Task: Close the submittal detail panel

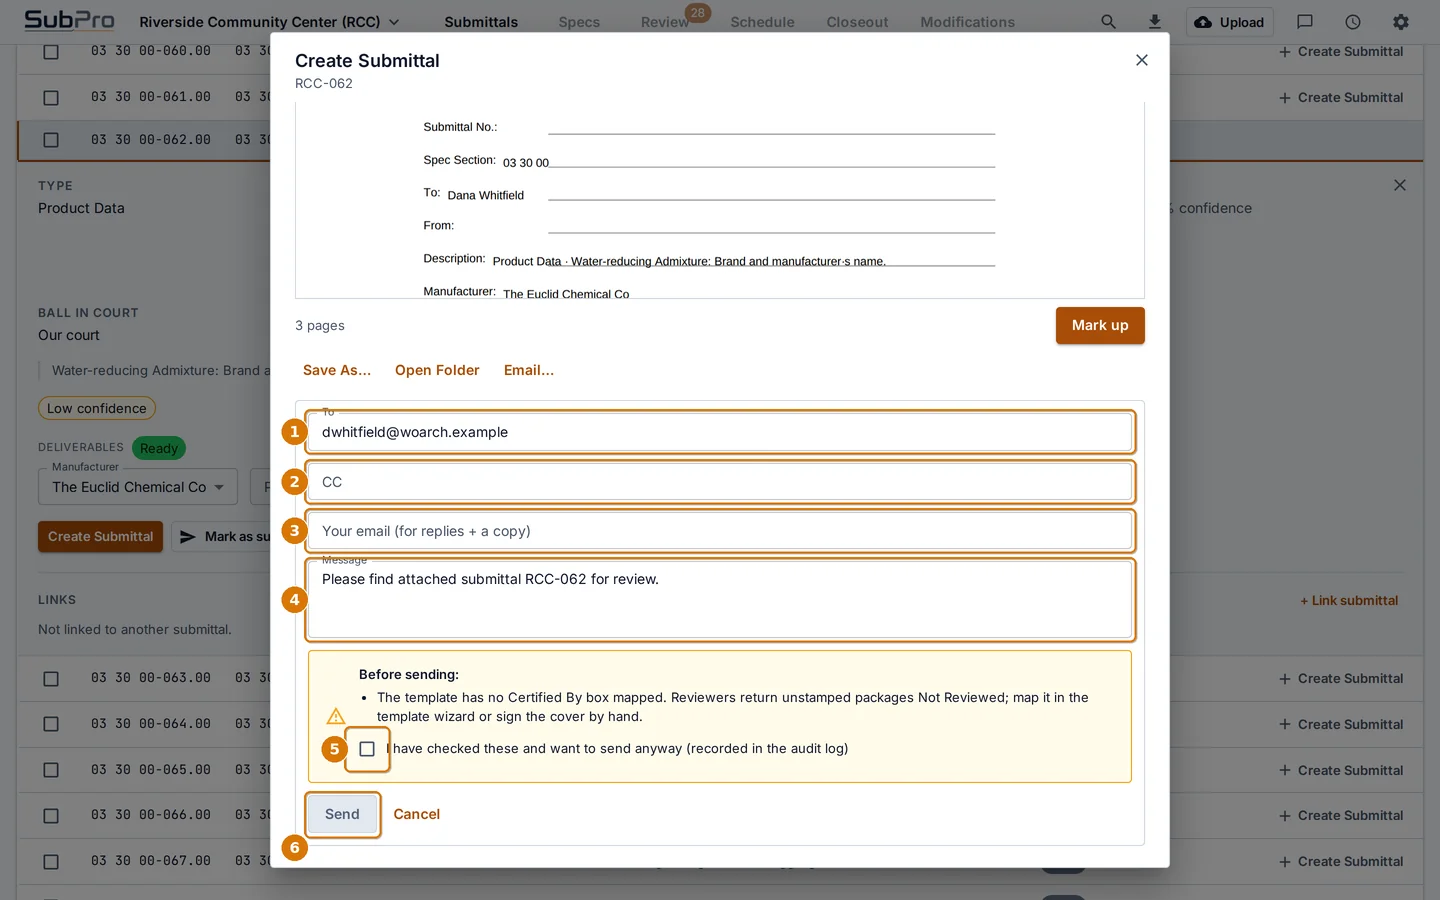Action: (1400, 185)
